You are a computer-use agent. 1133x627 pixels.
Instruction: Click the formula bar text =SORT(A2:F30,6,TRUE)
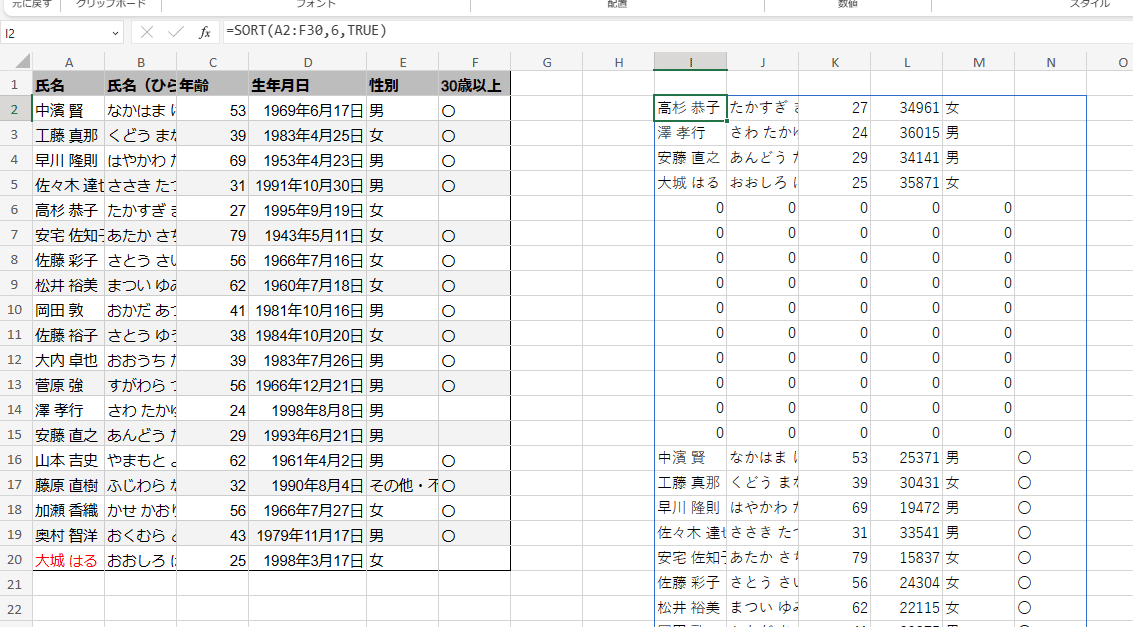click(x=307, y=31)
